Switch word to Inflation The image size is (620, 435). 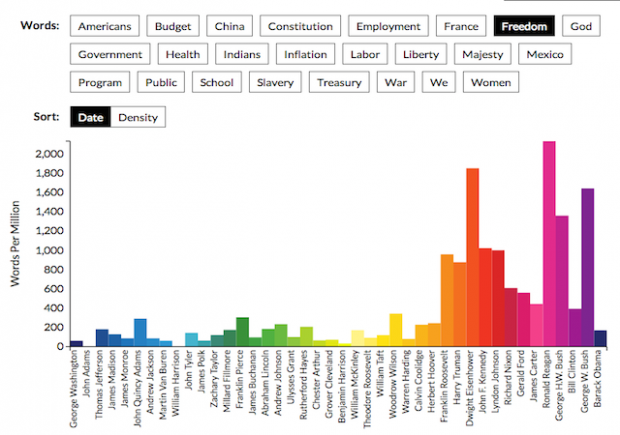(x=304, y=54)
